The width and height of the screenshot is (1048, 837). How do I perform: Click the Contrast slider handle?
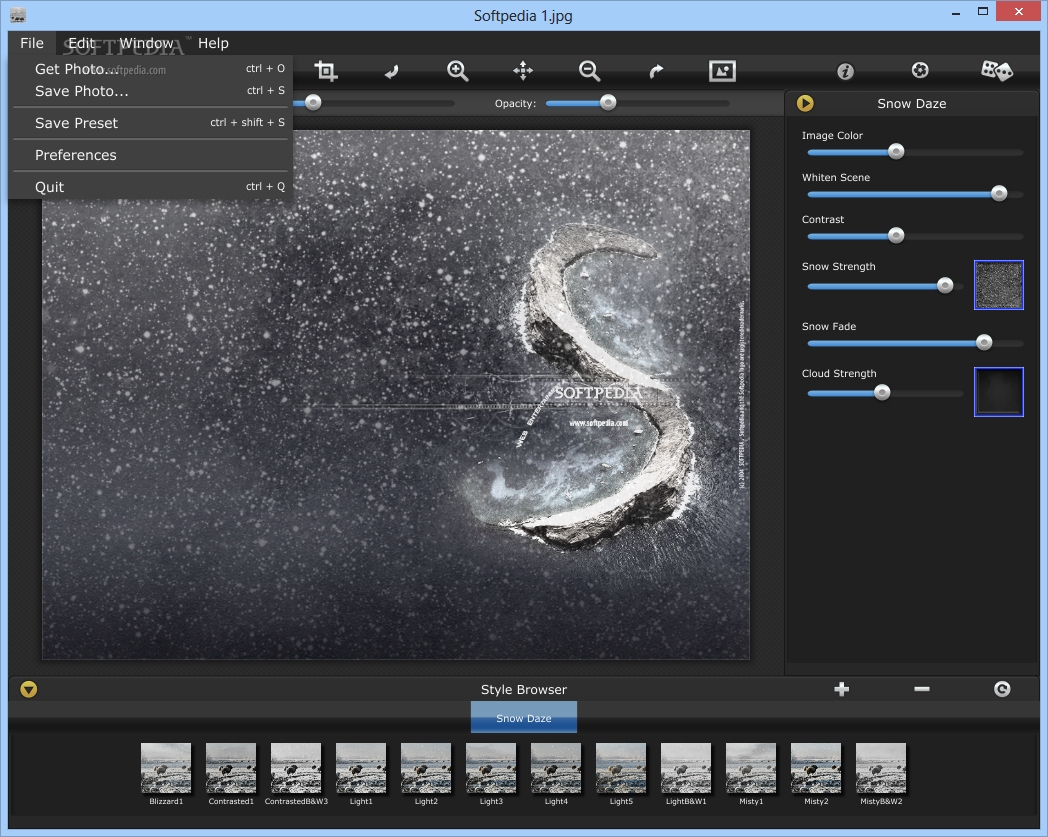[x=896, y=235]
